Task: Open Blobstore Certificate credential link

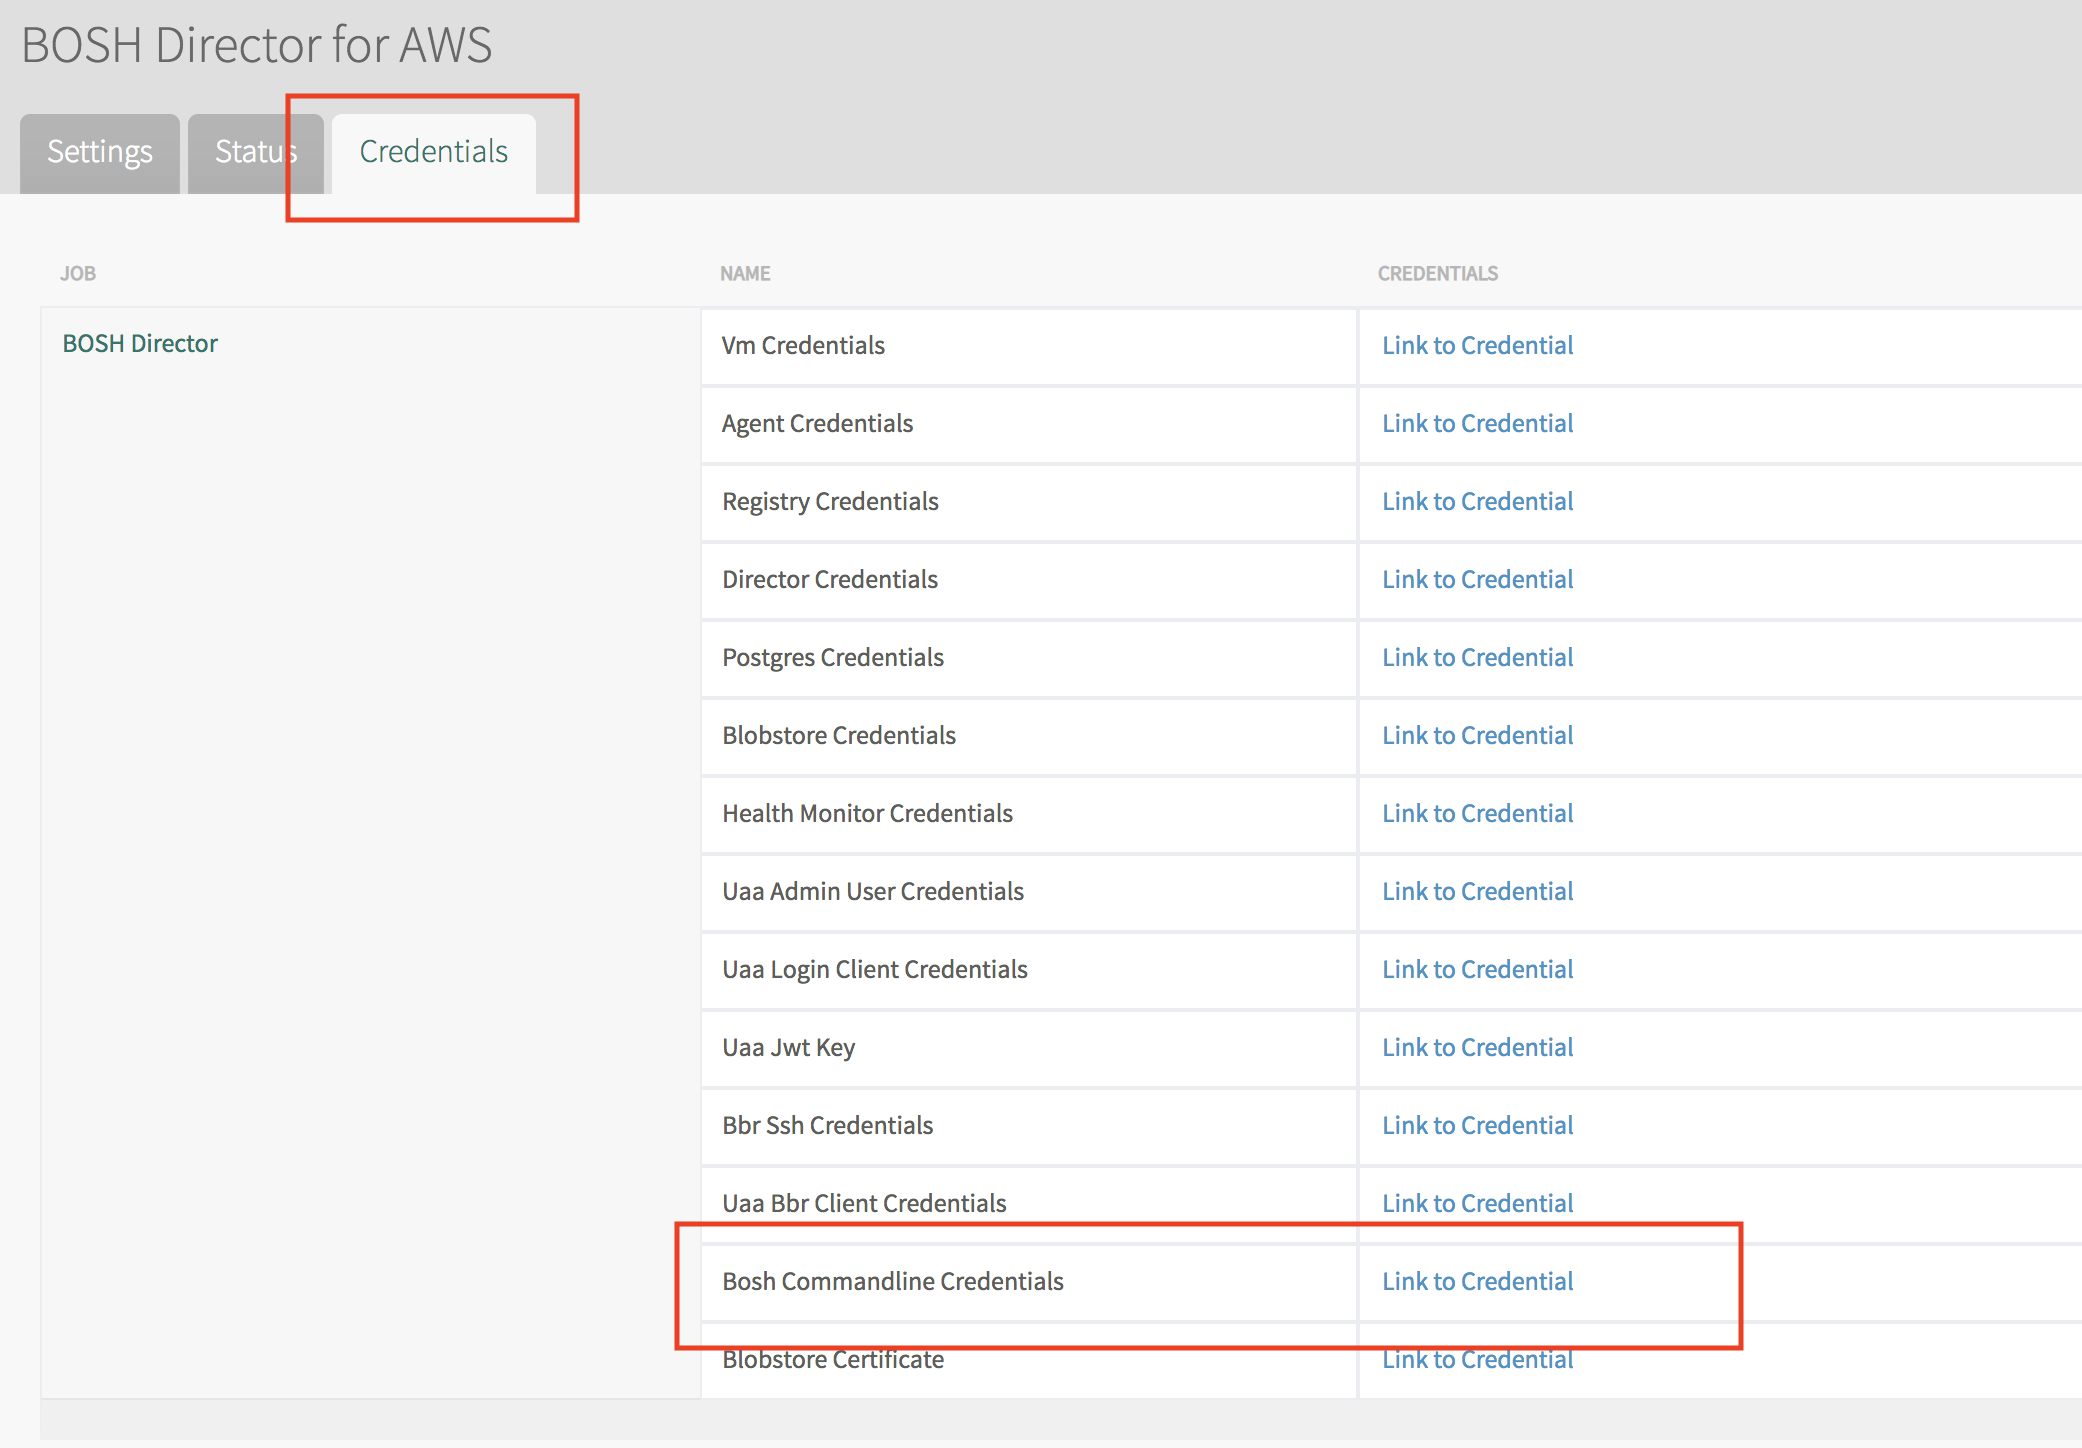Action: coord(1476,1360)
